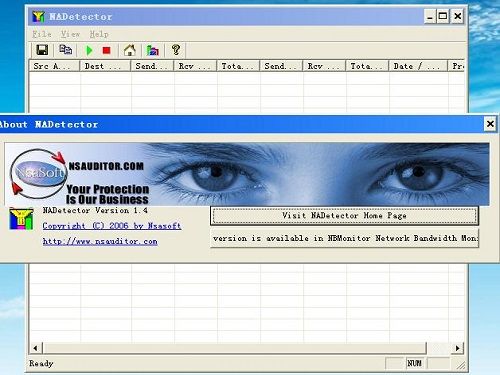500x375 pixels.
Task: Click the Help question mark icon
Action: pos(176,50)
